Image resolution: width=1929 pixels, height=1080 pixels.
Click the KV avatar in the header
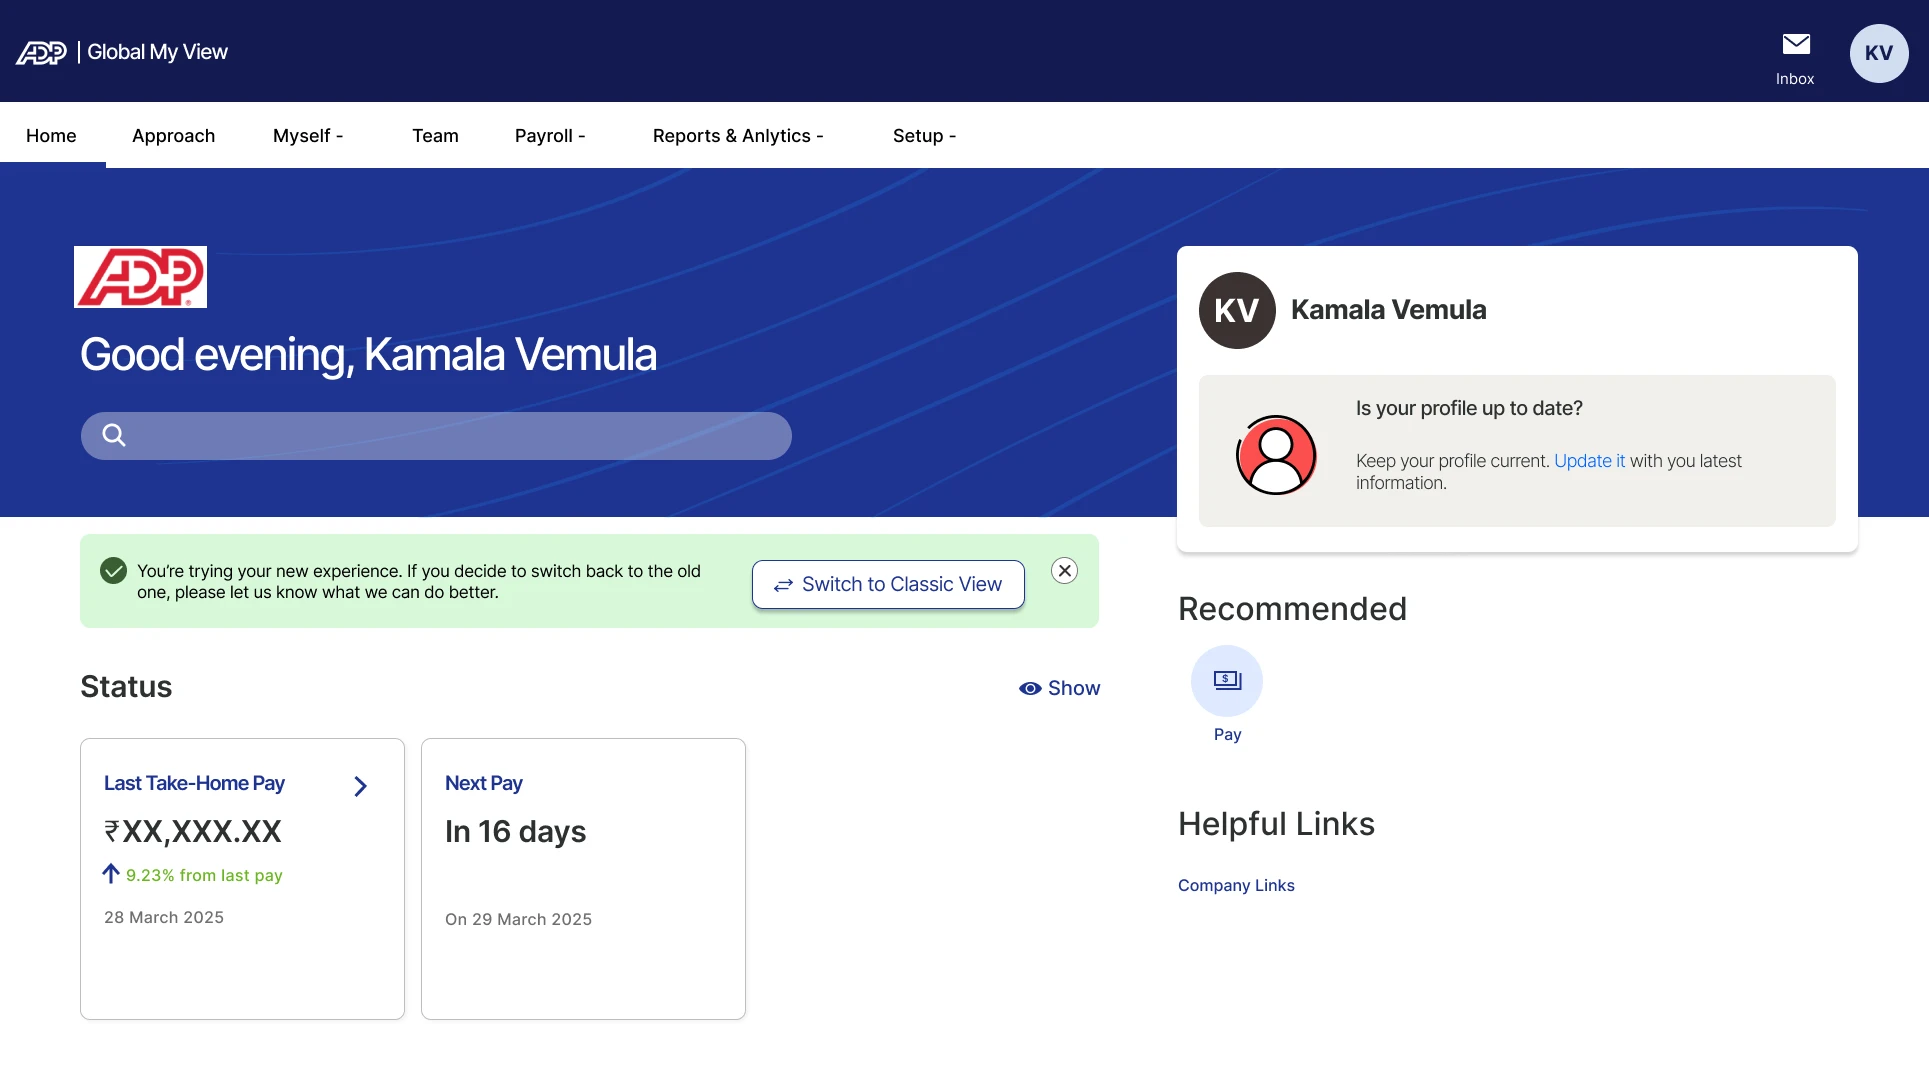coord(1878,53)
